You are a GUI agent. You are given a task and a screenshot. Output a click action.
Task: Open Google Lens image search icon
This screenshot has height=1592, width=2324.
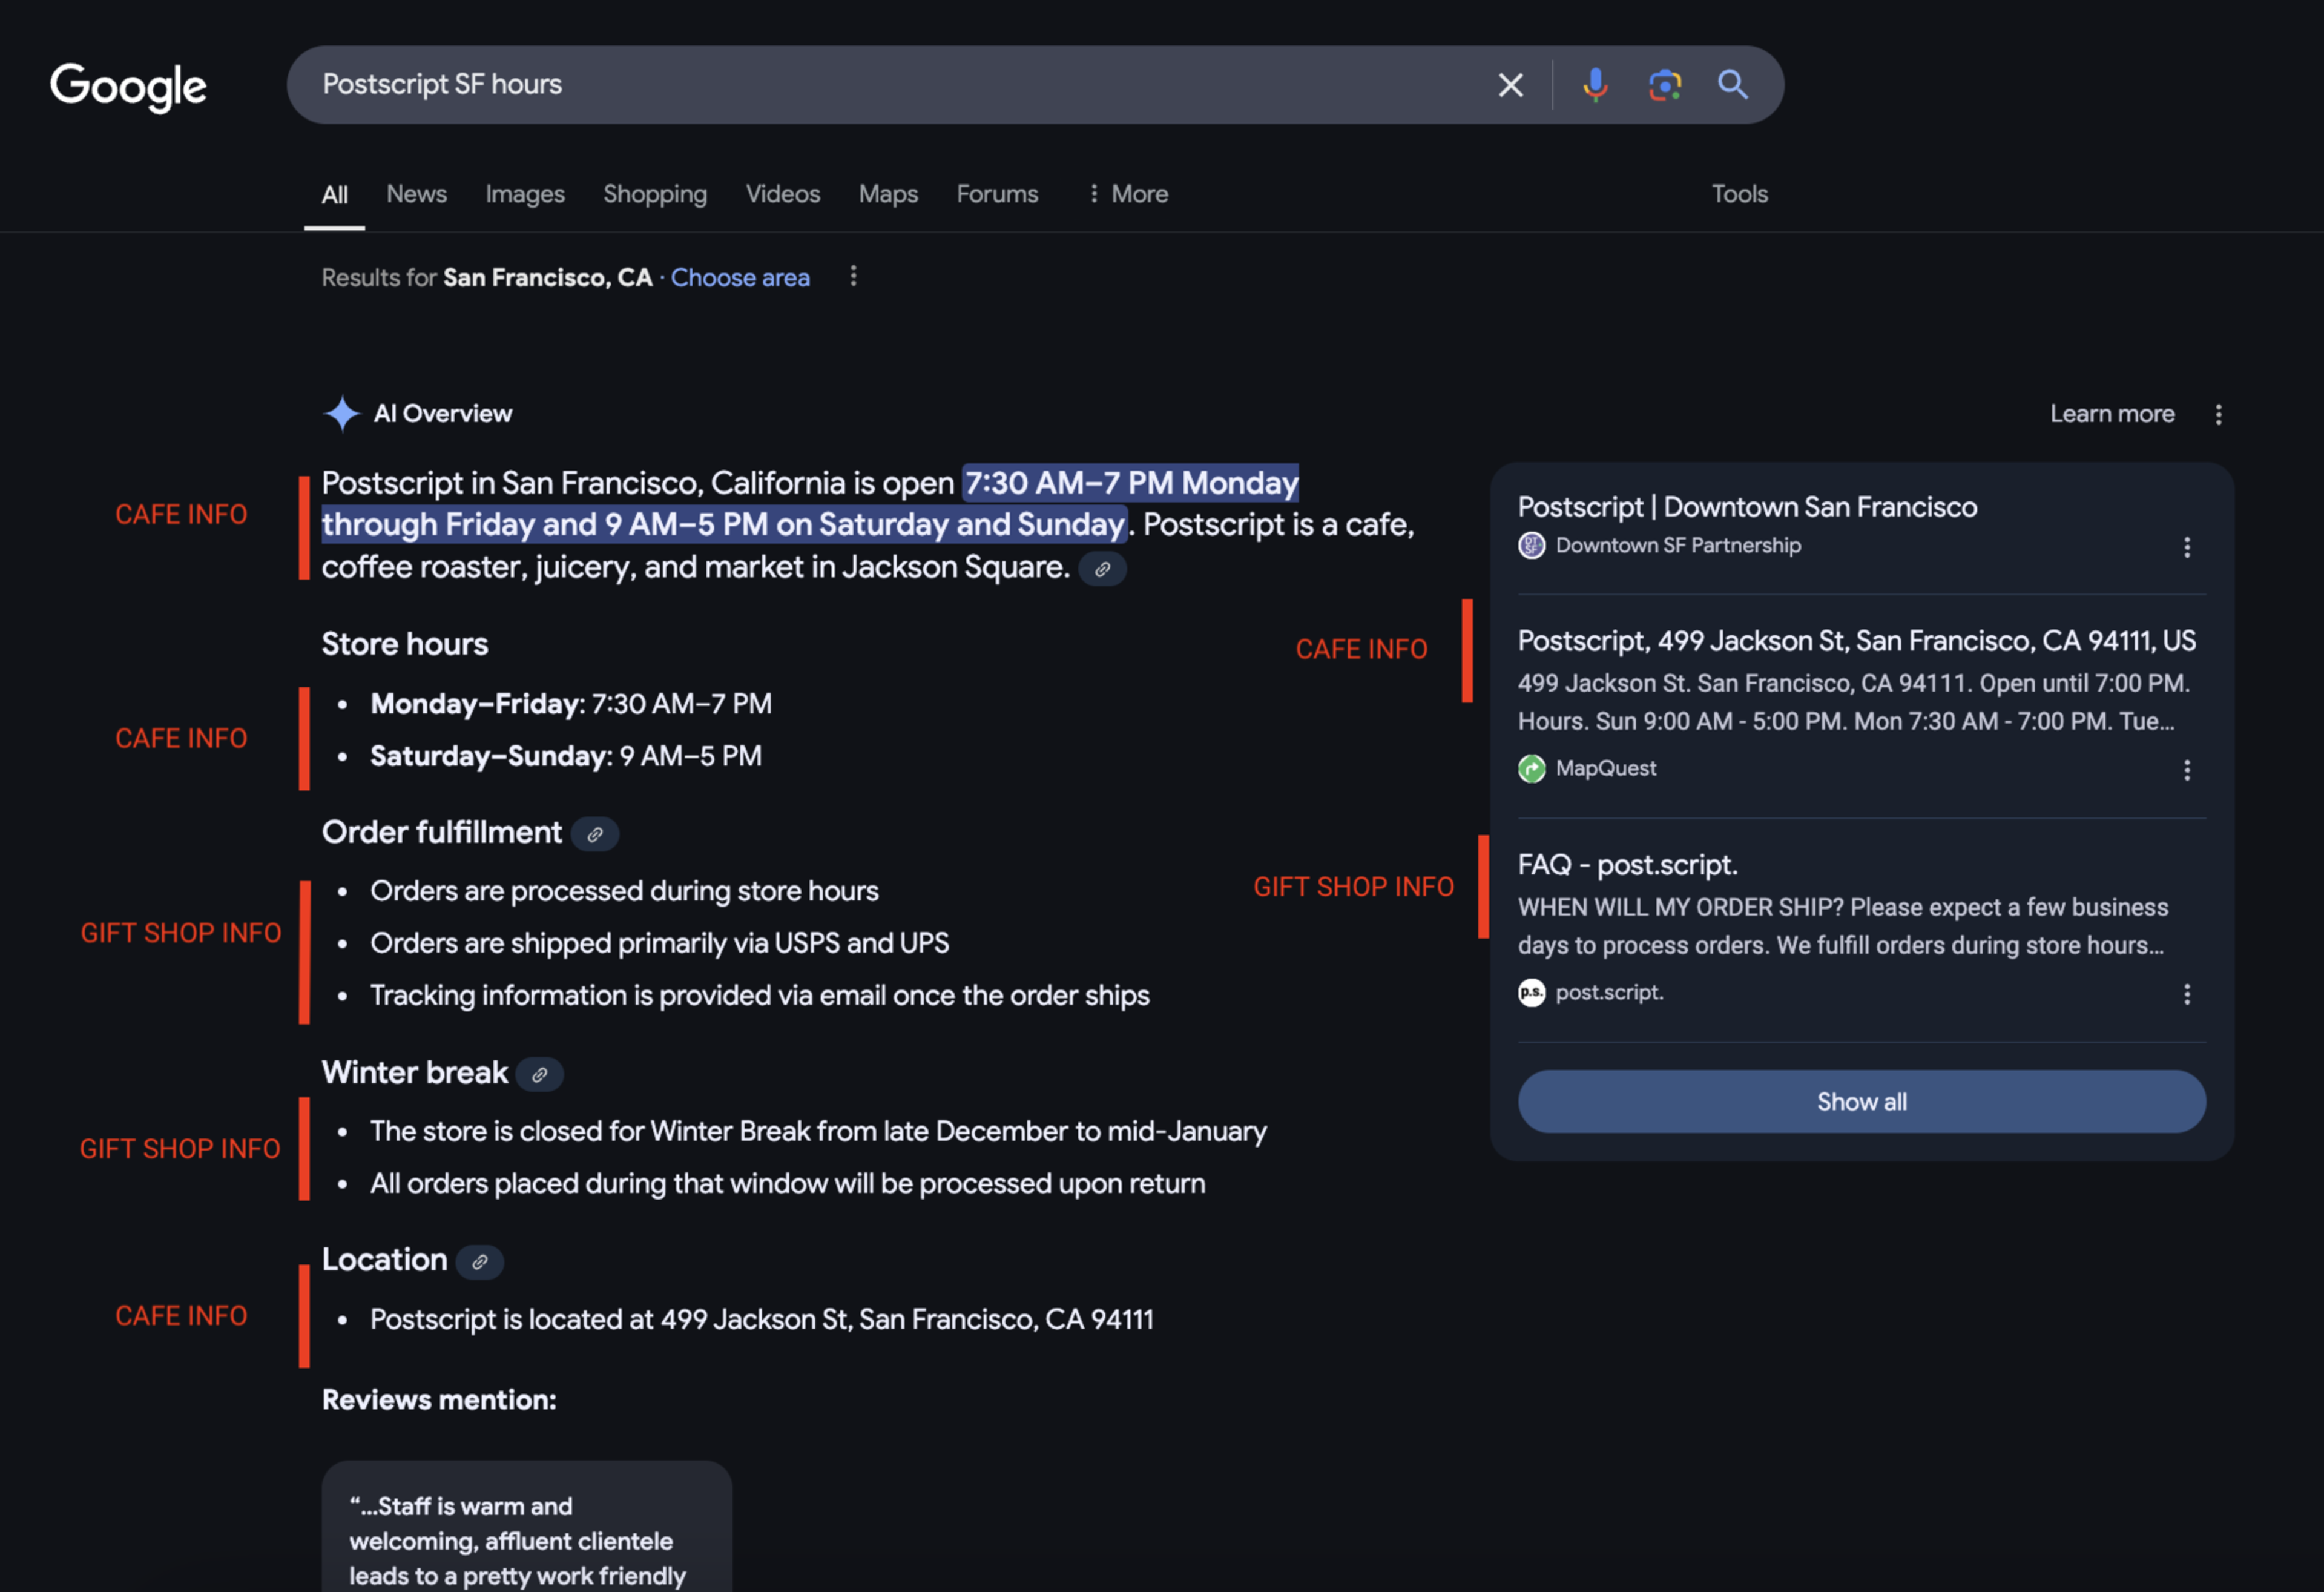(x=1665, y=85)
